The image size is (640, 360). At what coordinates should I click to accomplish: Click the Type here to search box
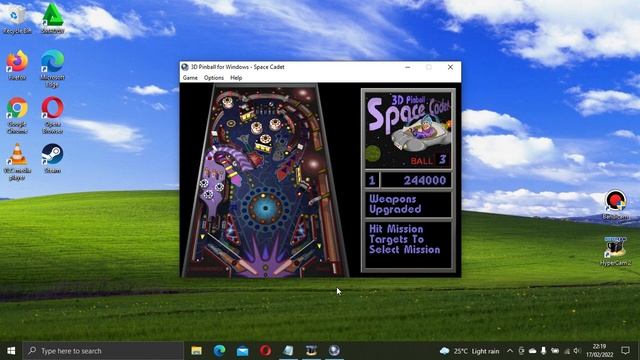tap(103, 351)
